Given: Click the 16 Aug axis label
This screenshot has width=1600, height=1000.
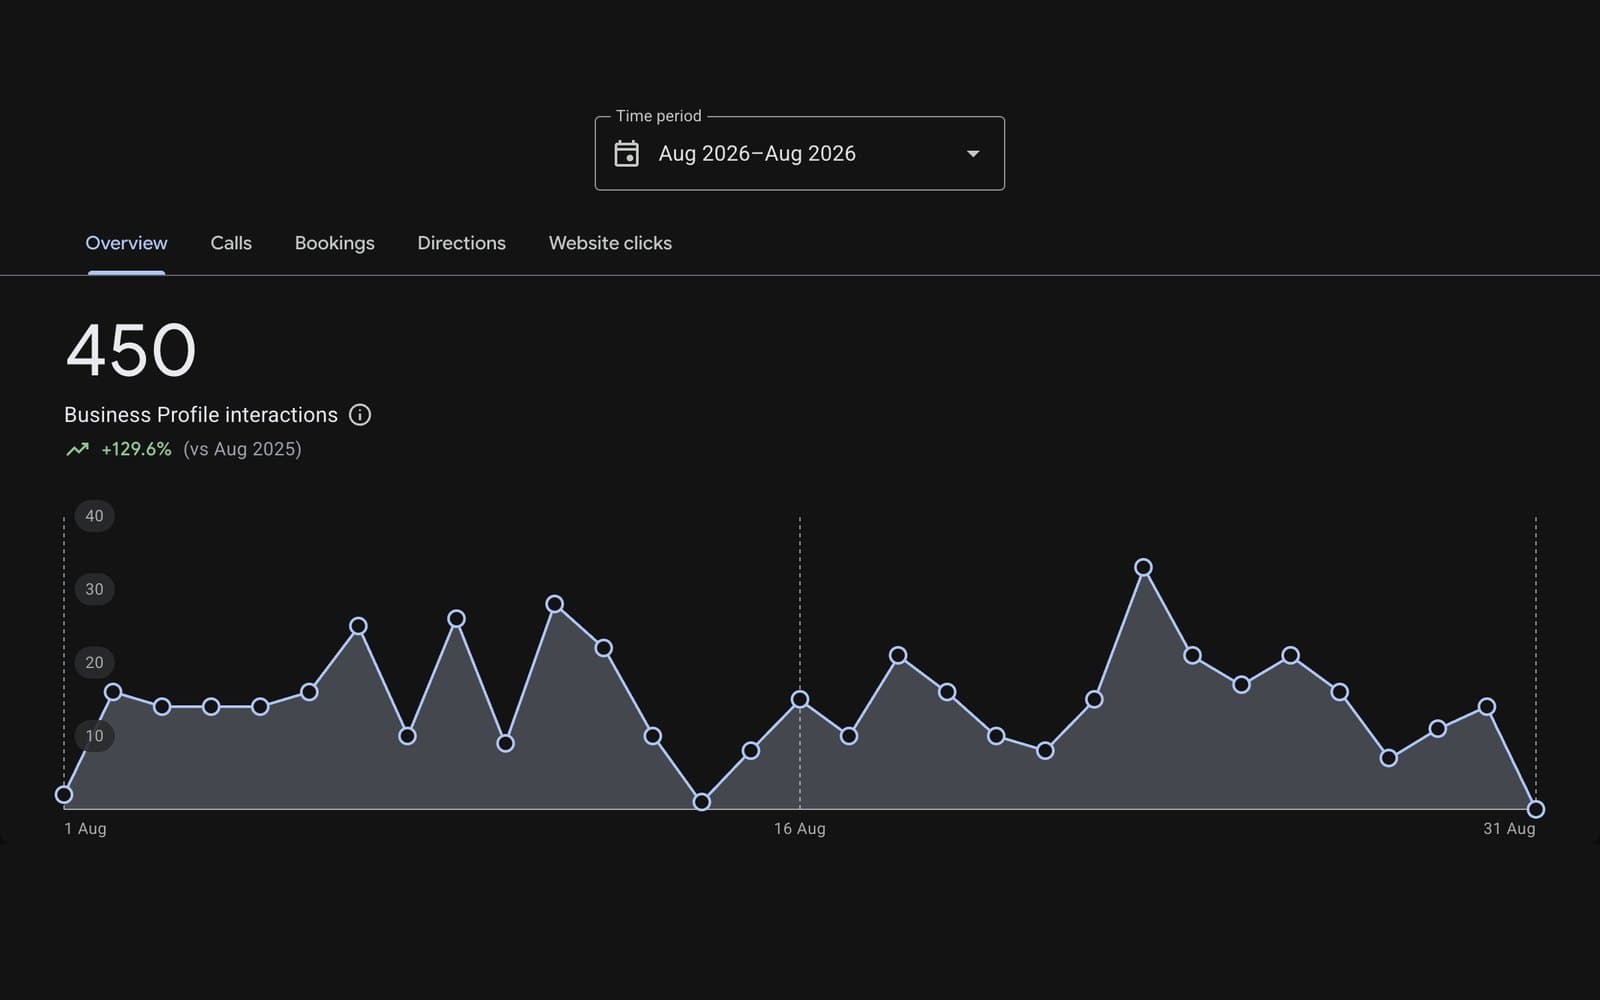Looking at the screenshot, I should point(800,828).
